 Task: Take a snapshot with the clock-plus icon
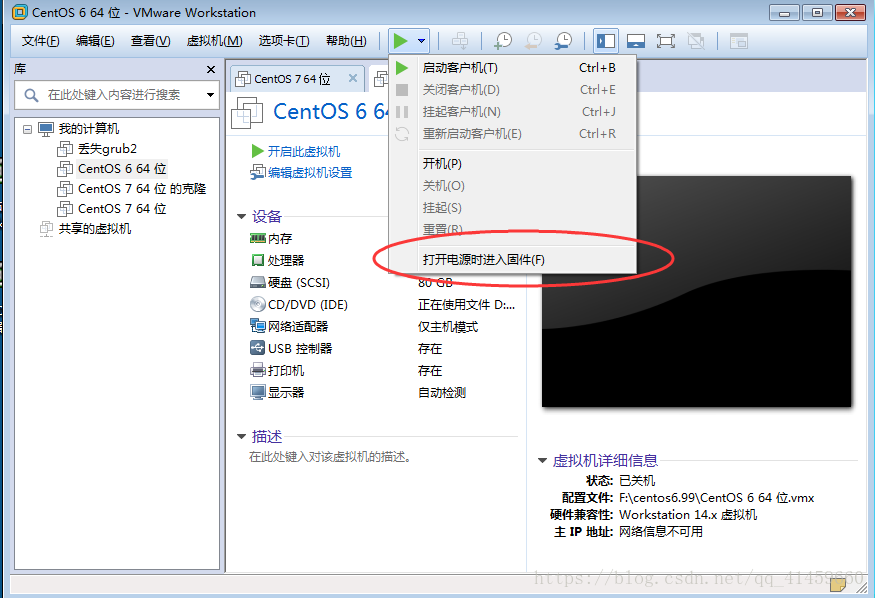503,41
